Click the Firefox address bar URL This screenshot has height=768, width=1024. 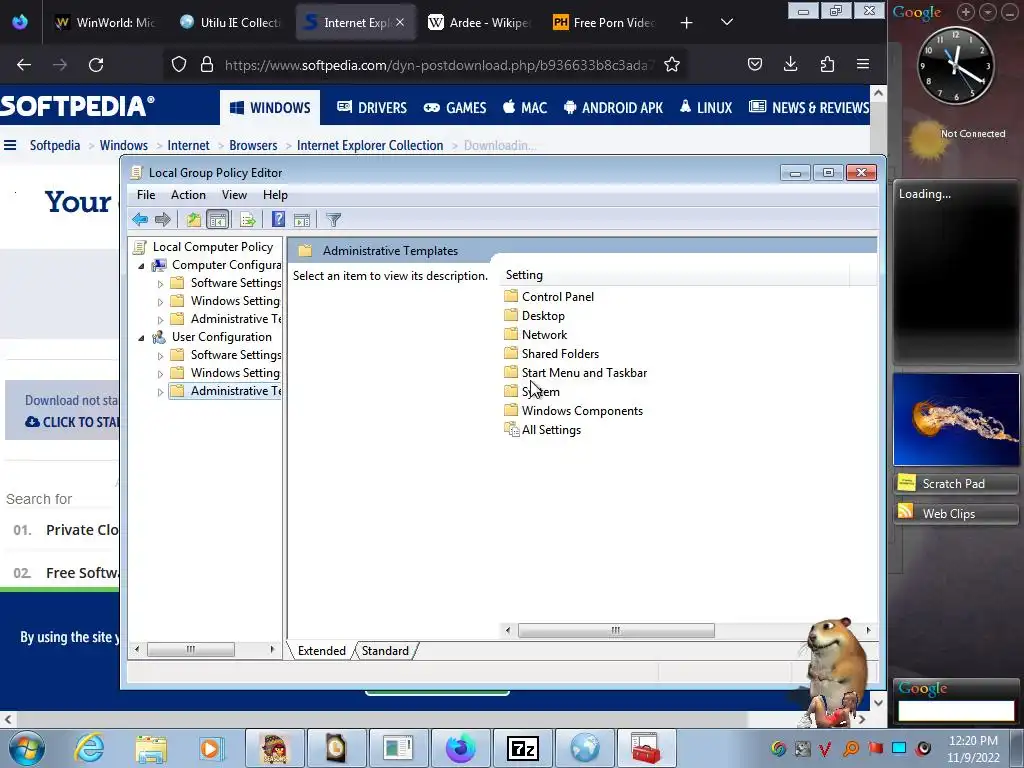point(438,65)
